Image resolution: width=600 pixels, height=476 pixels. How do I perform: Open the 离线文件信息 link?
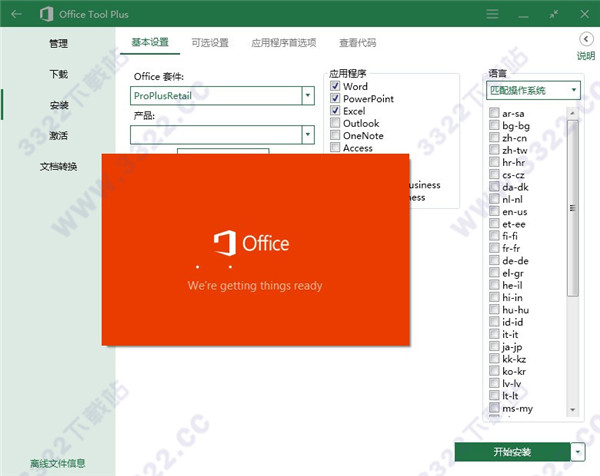tap(57, 463)
